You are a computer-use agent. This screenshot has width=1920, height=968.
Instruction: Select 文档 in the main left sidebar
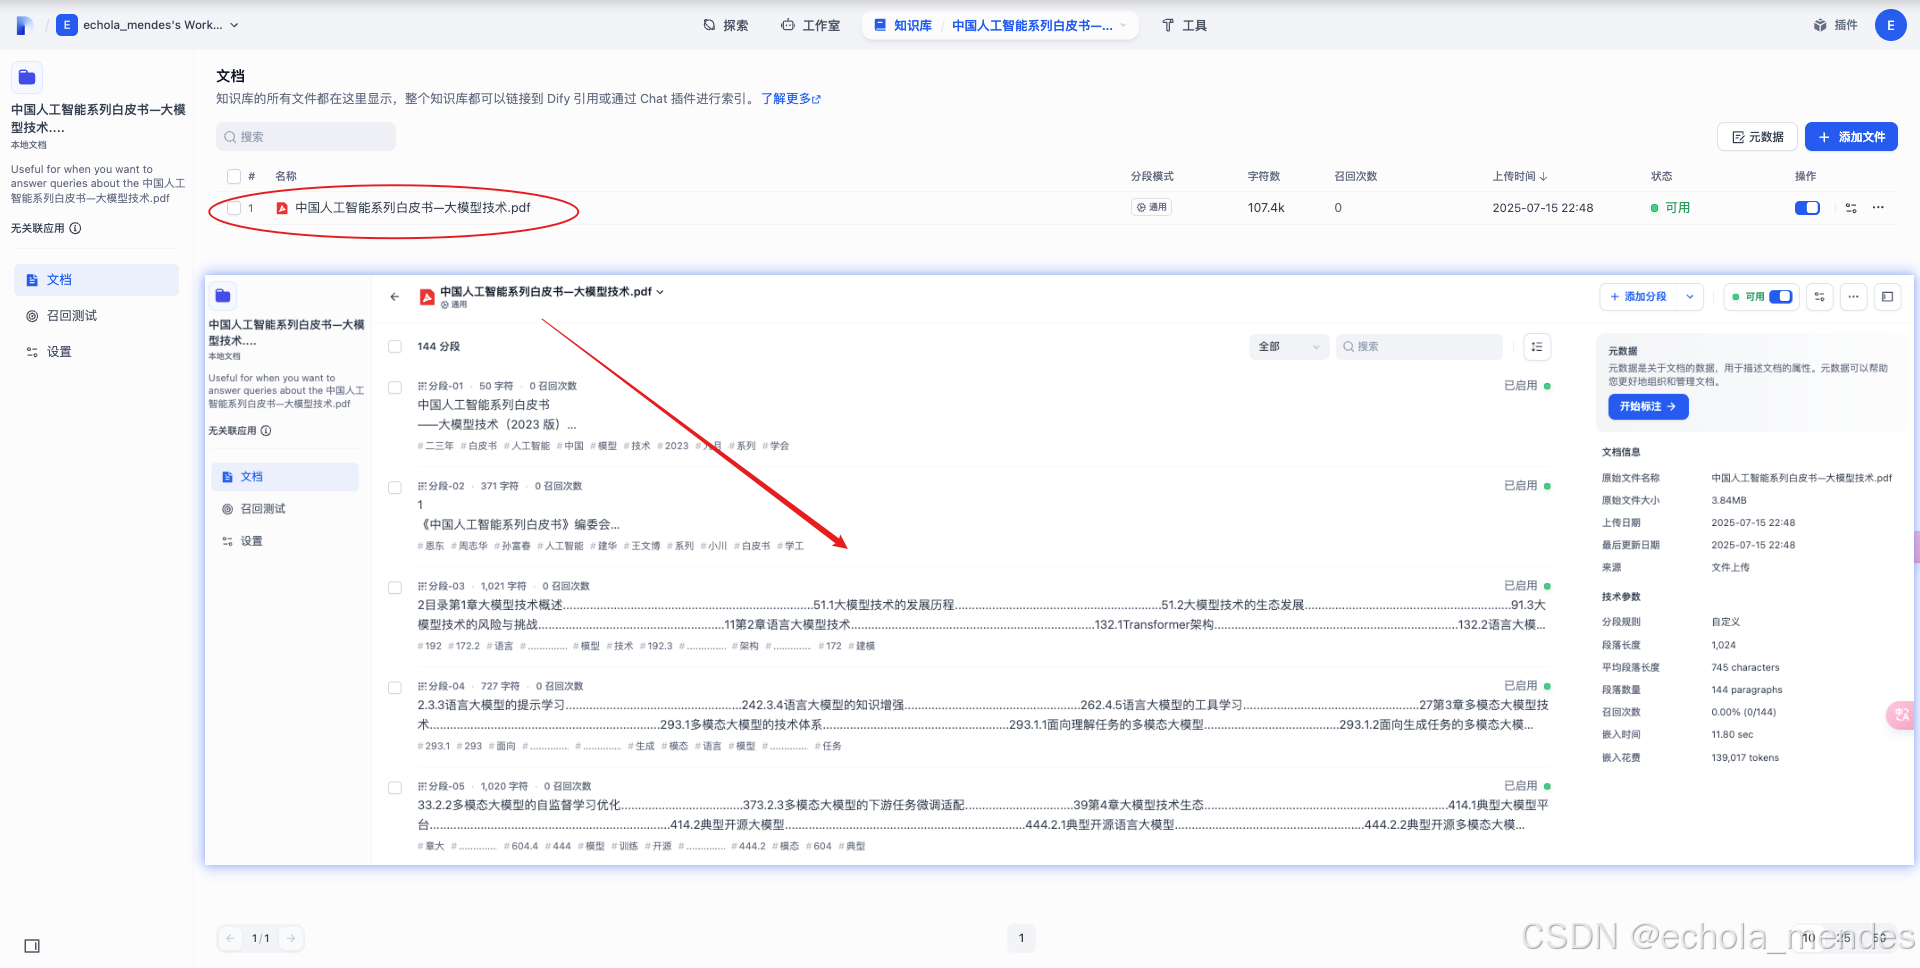point(96,280)
